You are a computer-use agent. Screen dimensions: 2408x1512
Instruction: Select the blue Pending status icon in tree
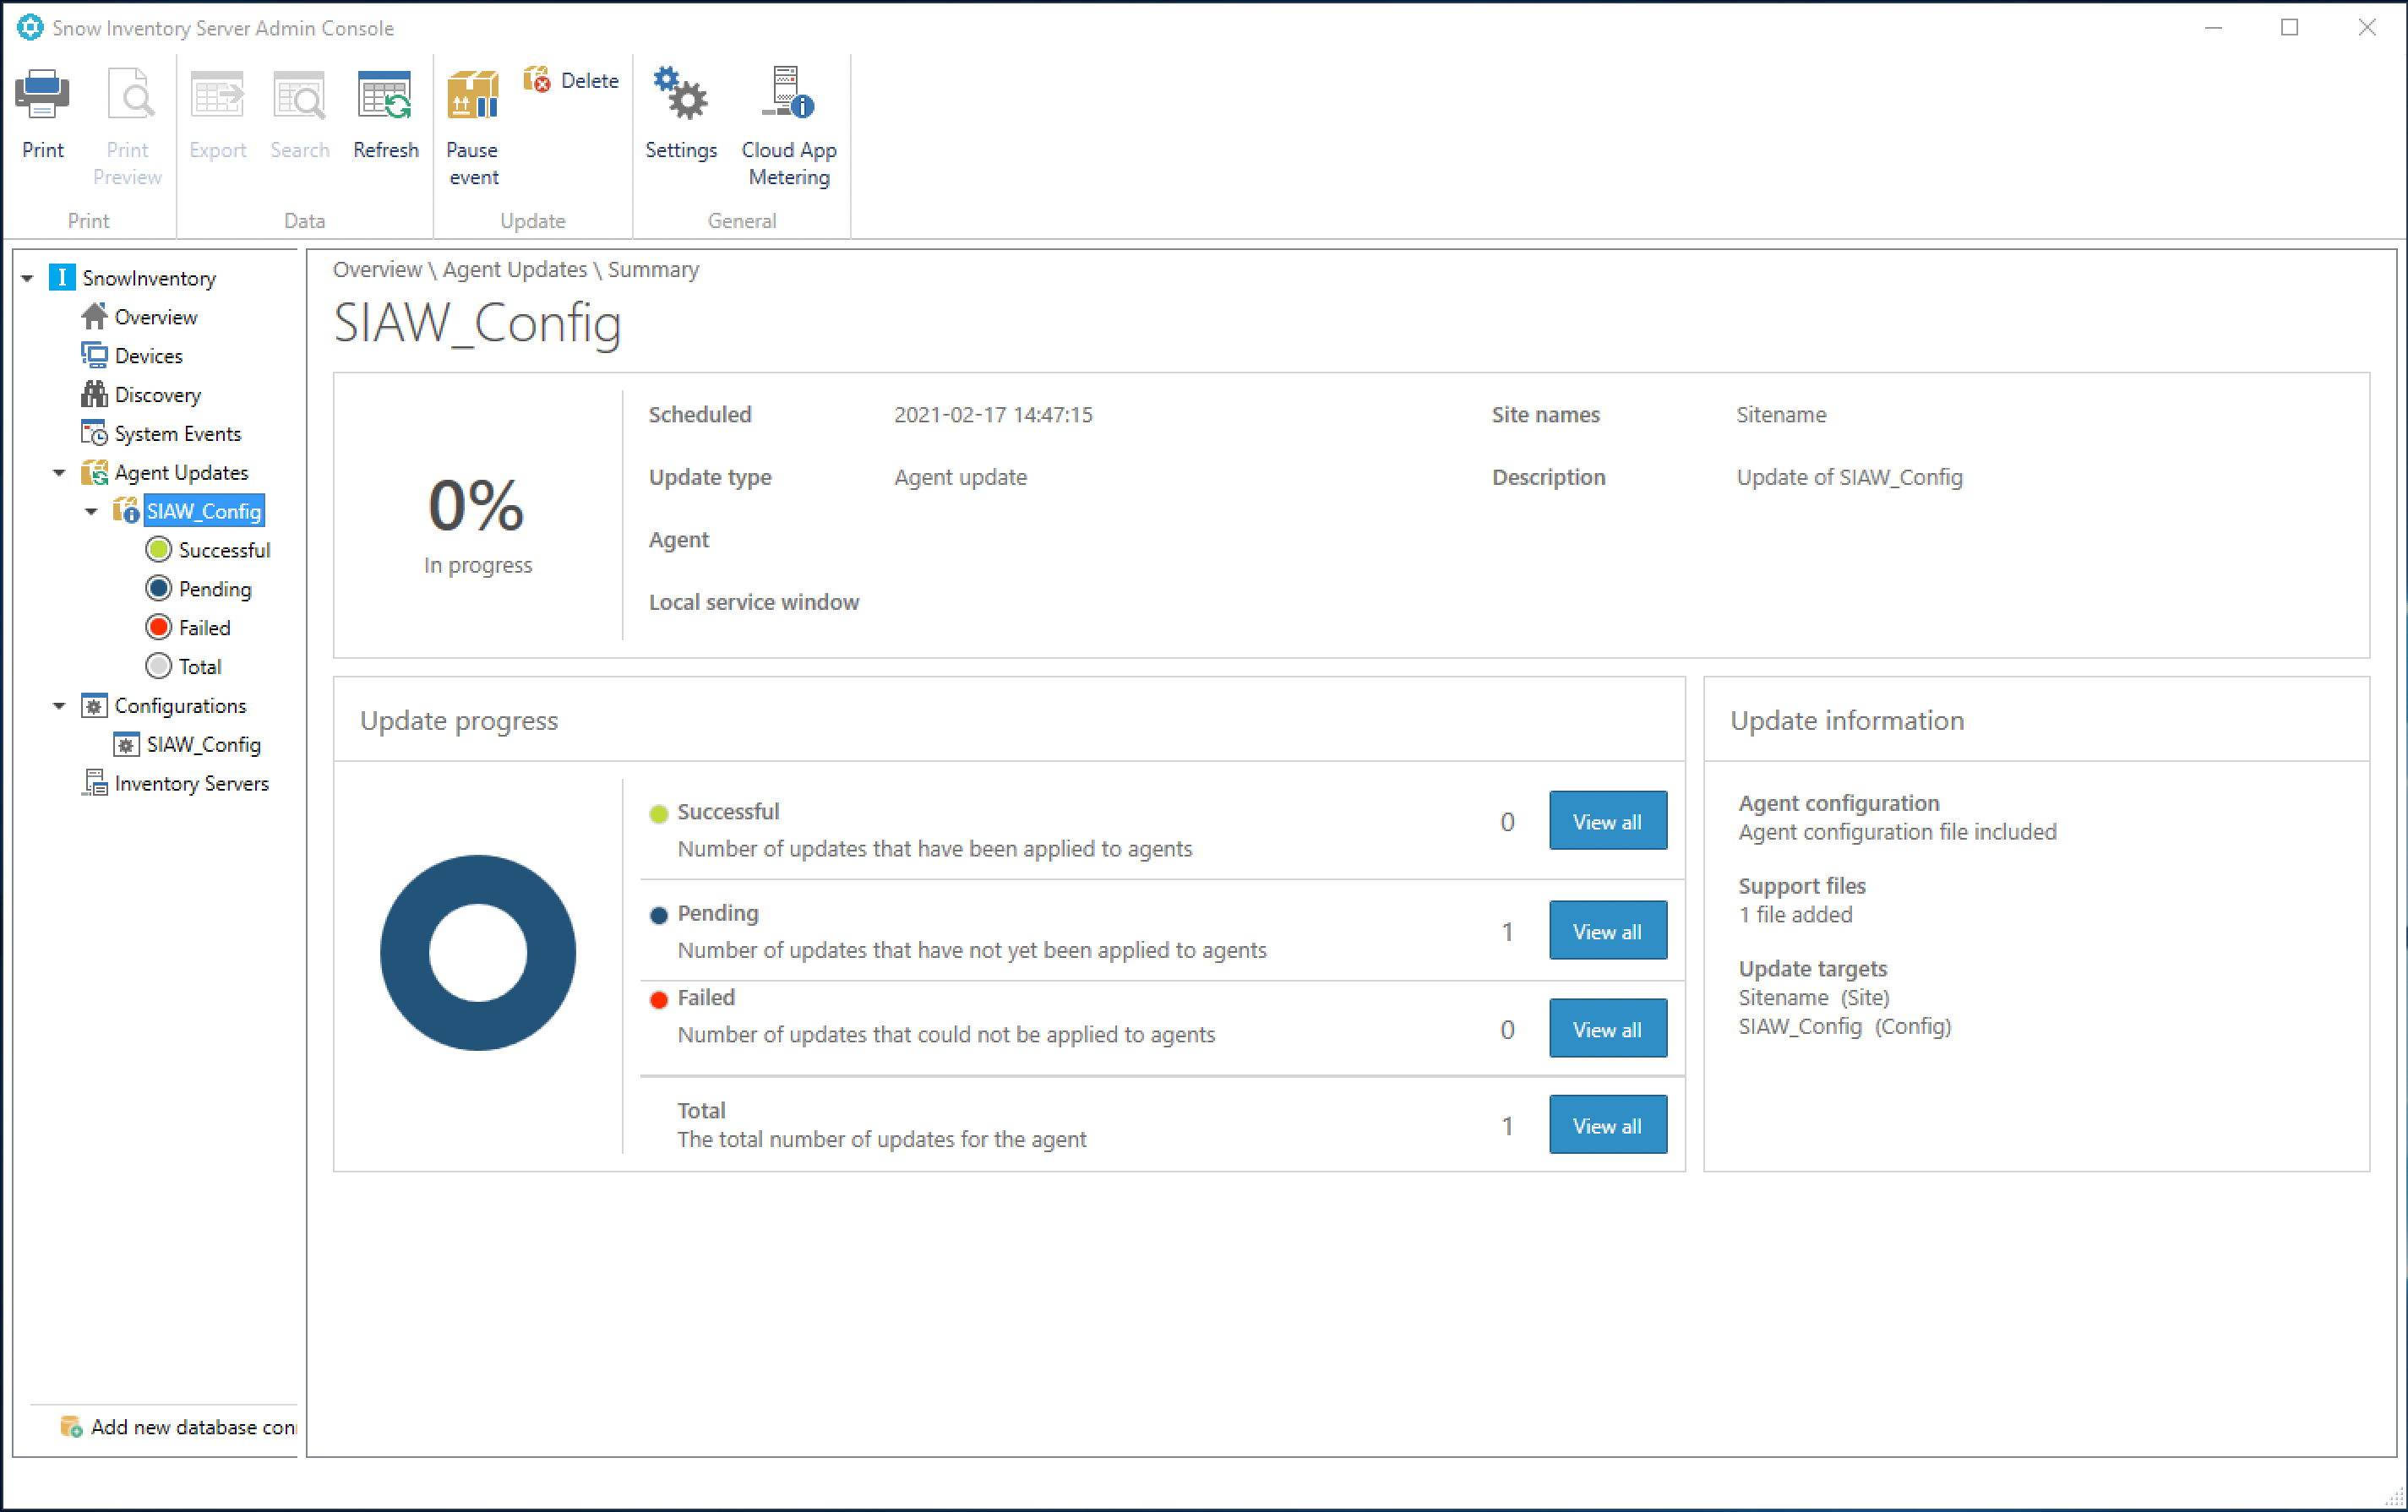[x=158, y=589]
